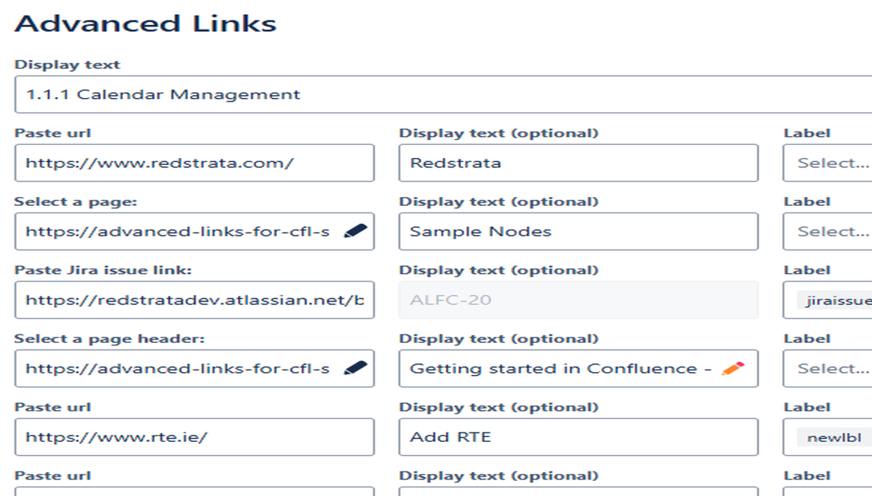Click the Paste url field containing www.rte.ie
The width and height of the screenshot is (872, 496).
(x=194, y=437)
